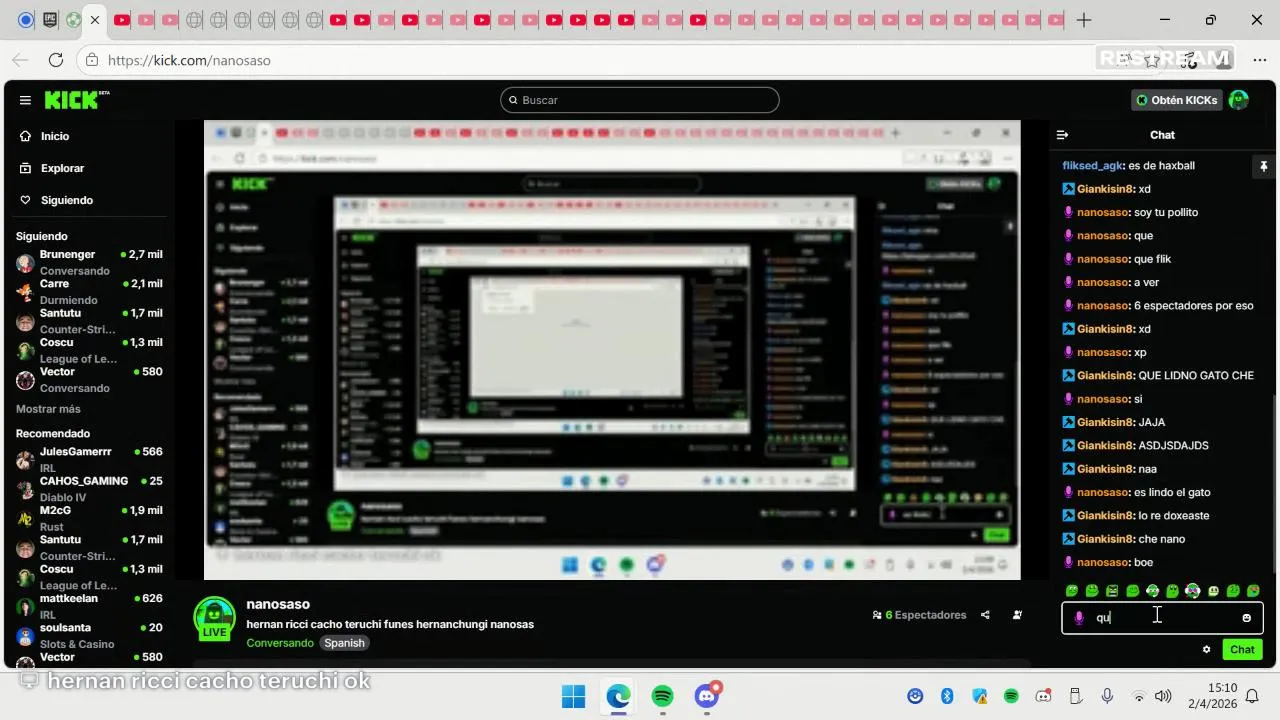
Task: Click the chat panel scrollbar
Action: click(1273, 485)
